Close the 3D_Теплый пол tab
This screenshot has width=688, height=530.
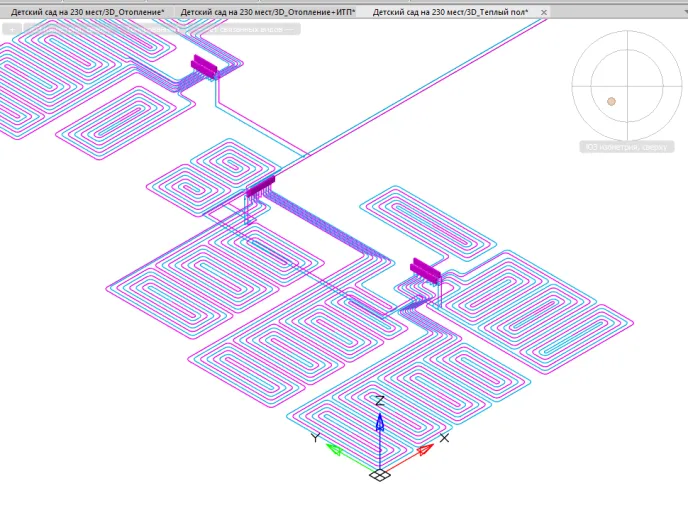(544, 12)
